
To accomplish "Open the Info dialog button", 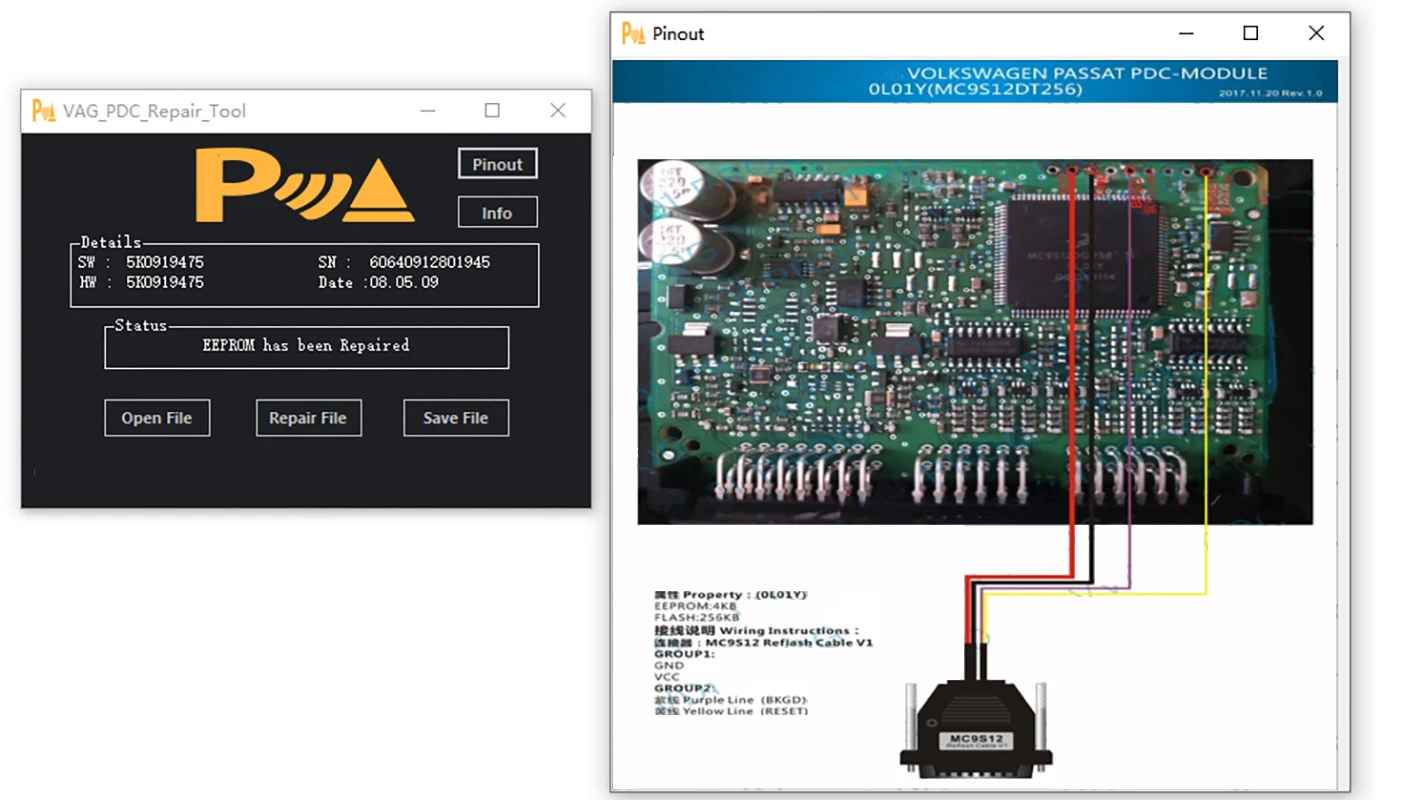I will [x=497, y=213].
